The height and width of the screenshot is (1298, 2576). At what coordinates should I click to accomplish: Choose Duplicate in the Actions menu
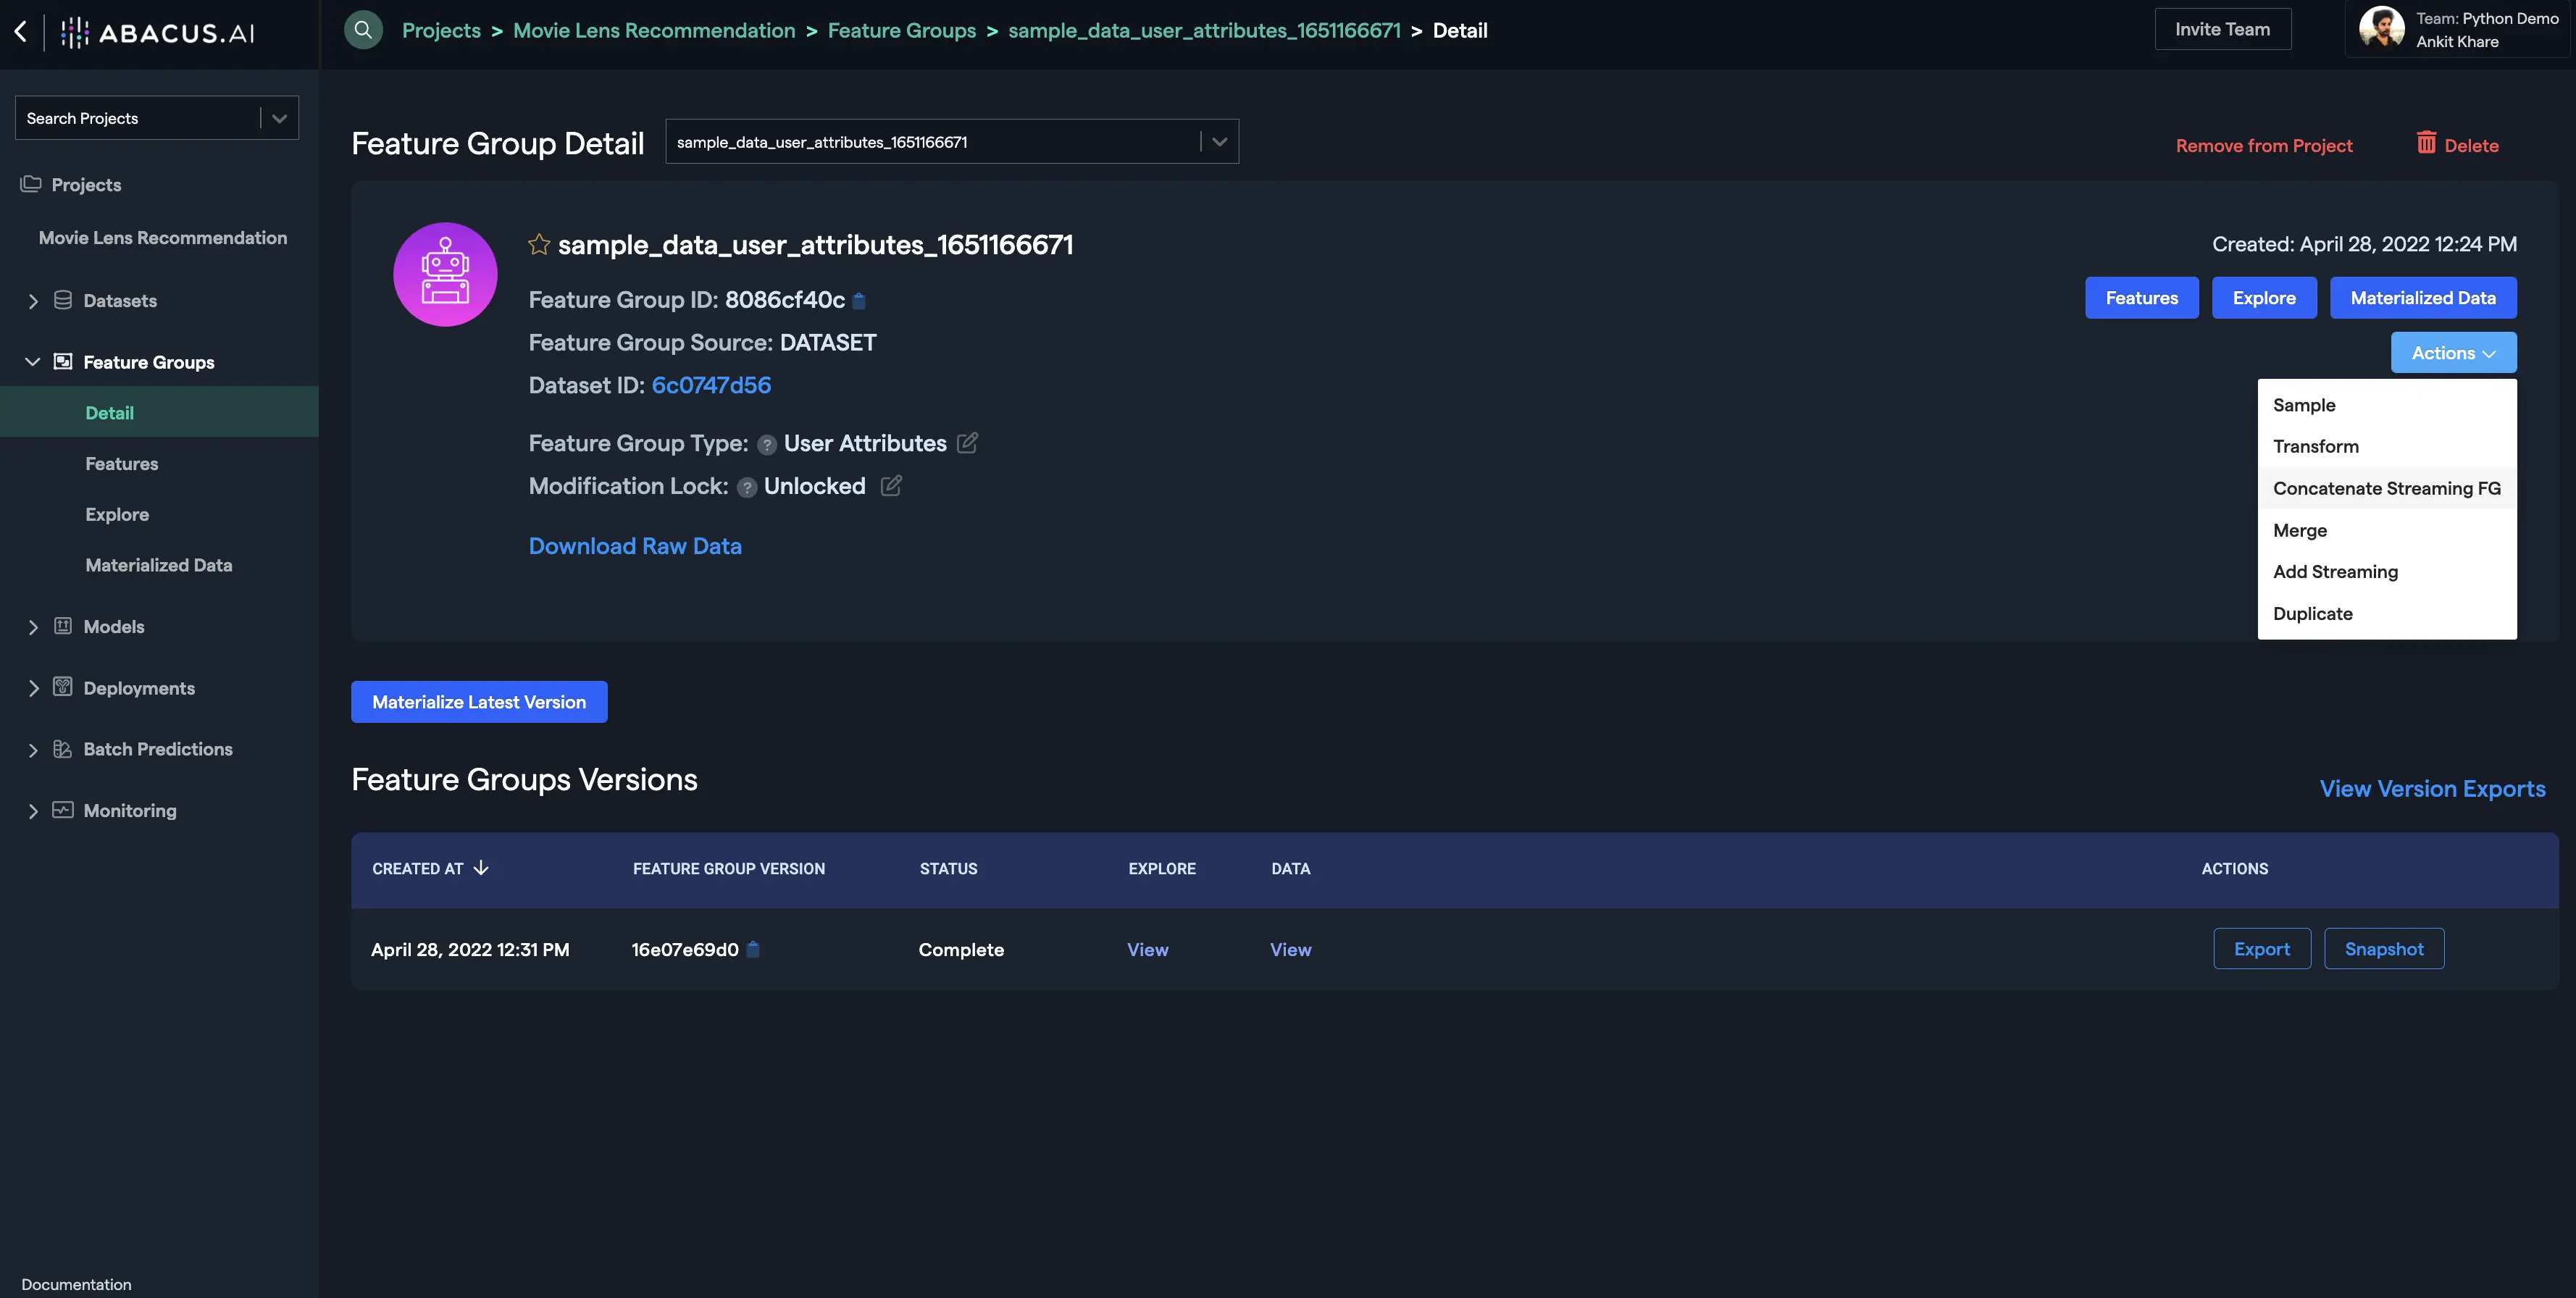click(2312, 614)
